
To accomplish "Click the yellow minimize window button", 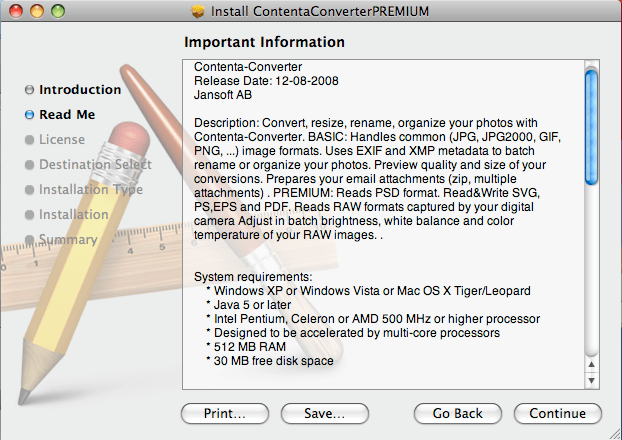I will tap(37, 11).
